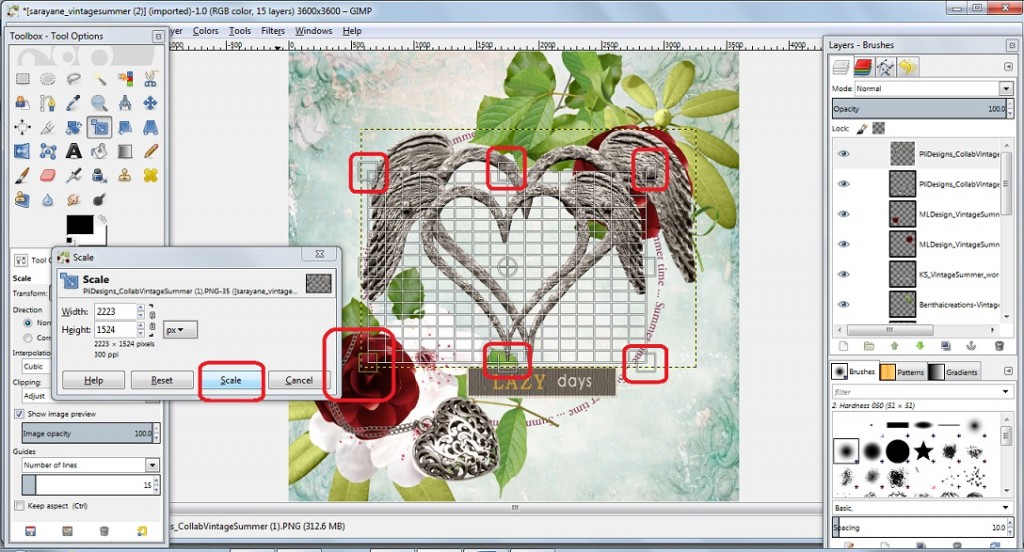Viewport: 1024px width, 552px height.
Task: Lower the layer with the down arrow
Action: click(x=920, y=346)
